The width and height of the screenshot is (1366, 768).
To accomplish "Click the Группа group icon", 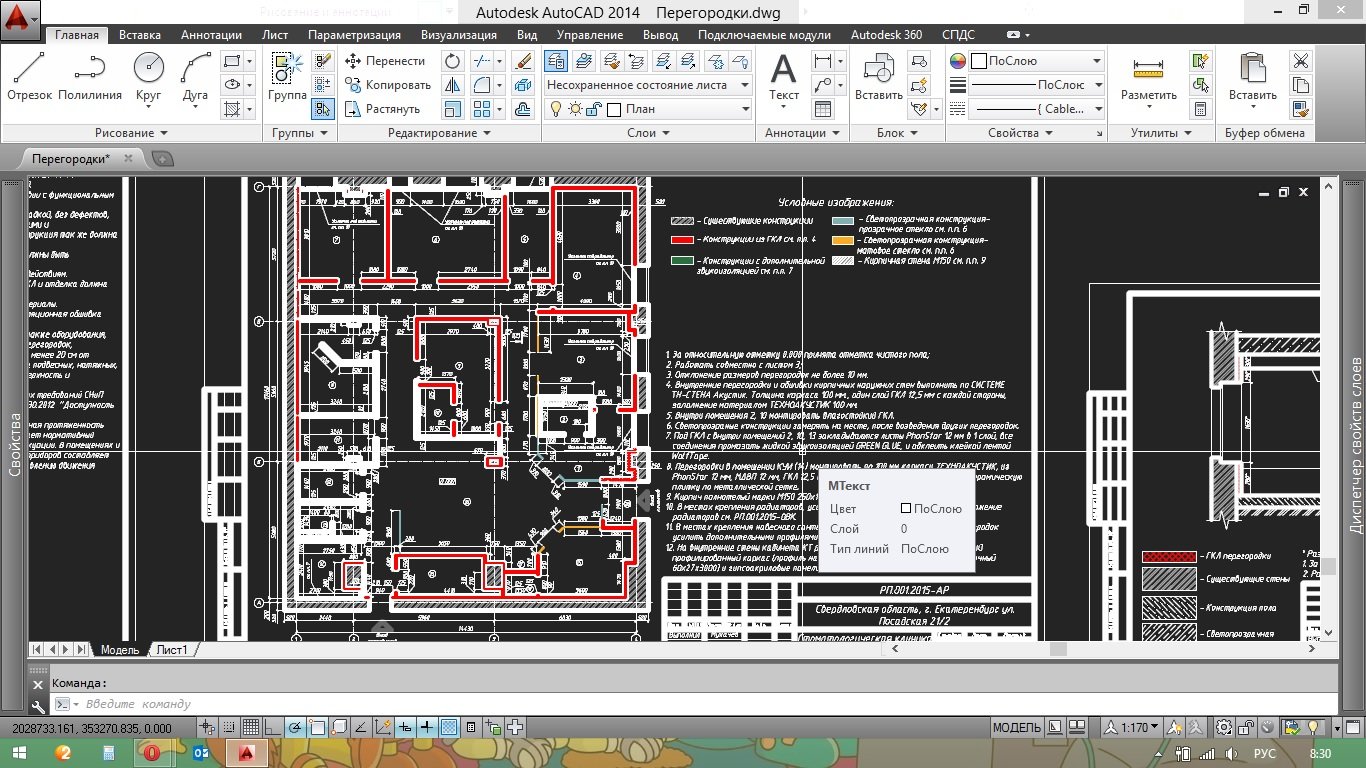I will (287, 77).
